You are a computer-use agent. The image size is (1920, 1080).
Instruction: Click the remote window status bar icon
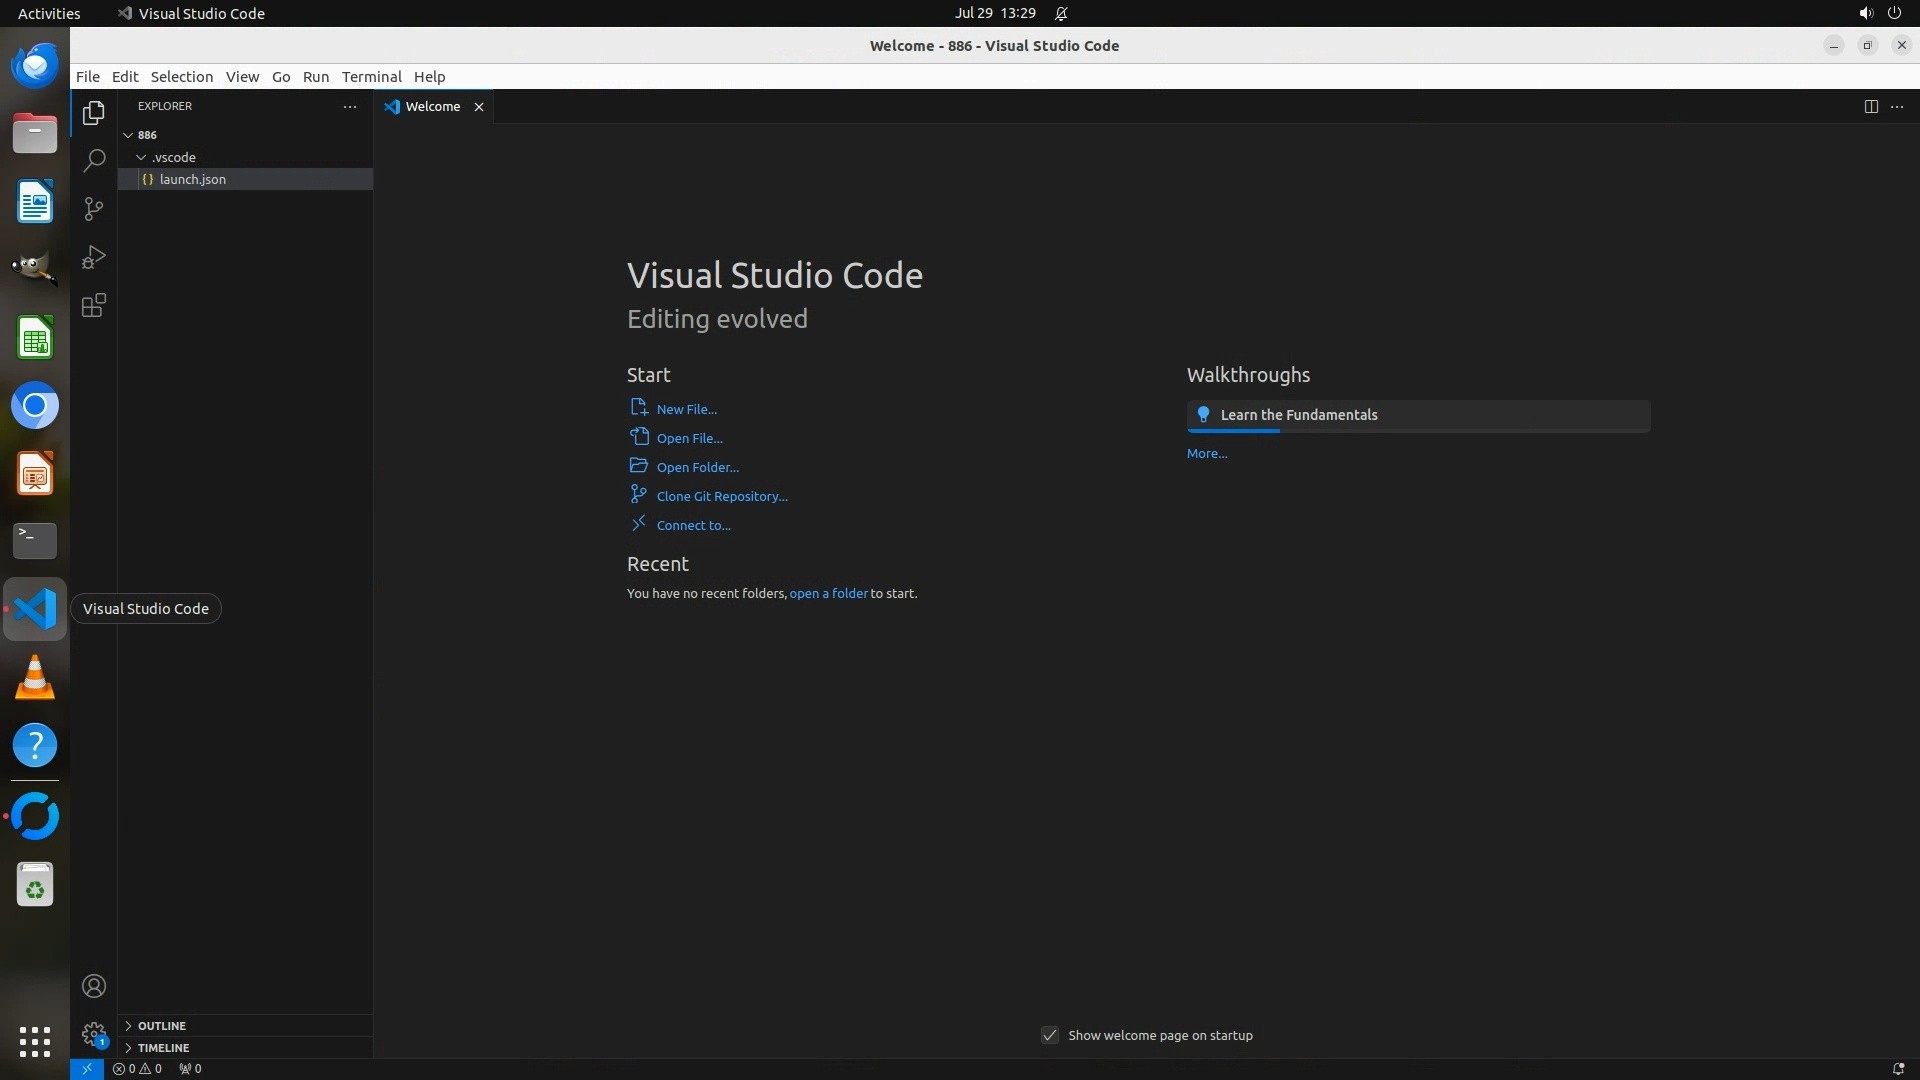point(87,1068)
